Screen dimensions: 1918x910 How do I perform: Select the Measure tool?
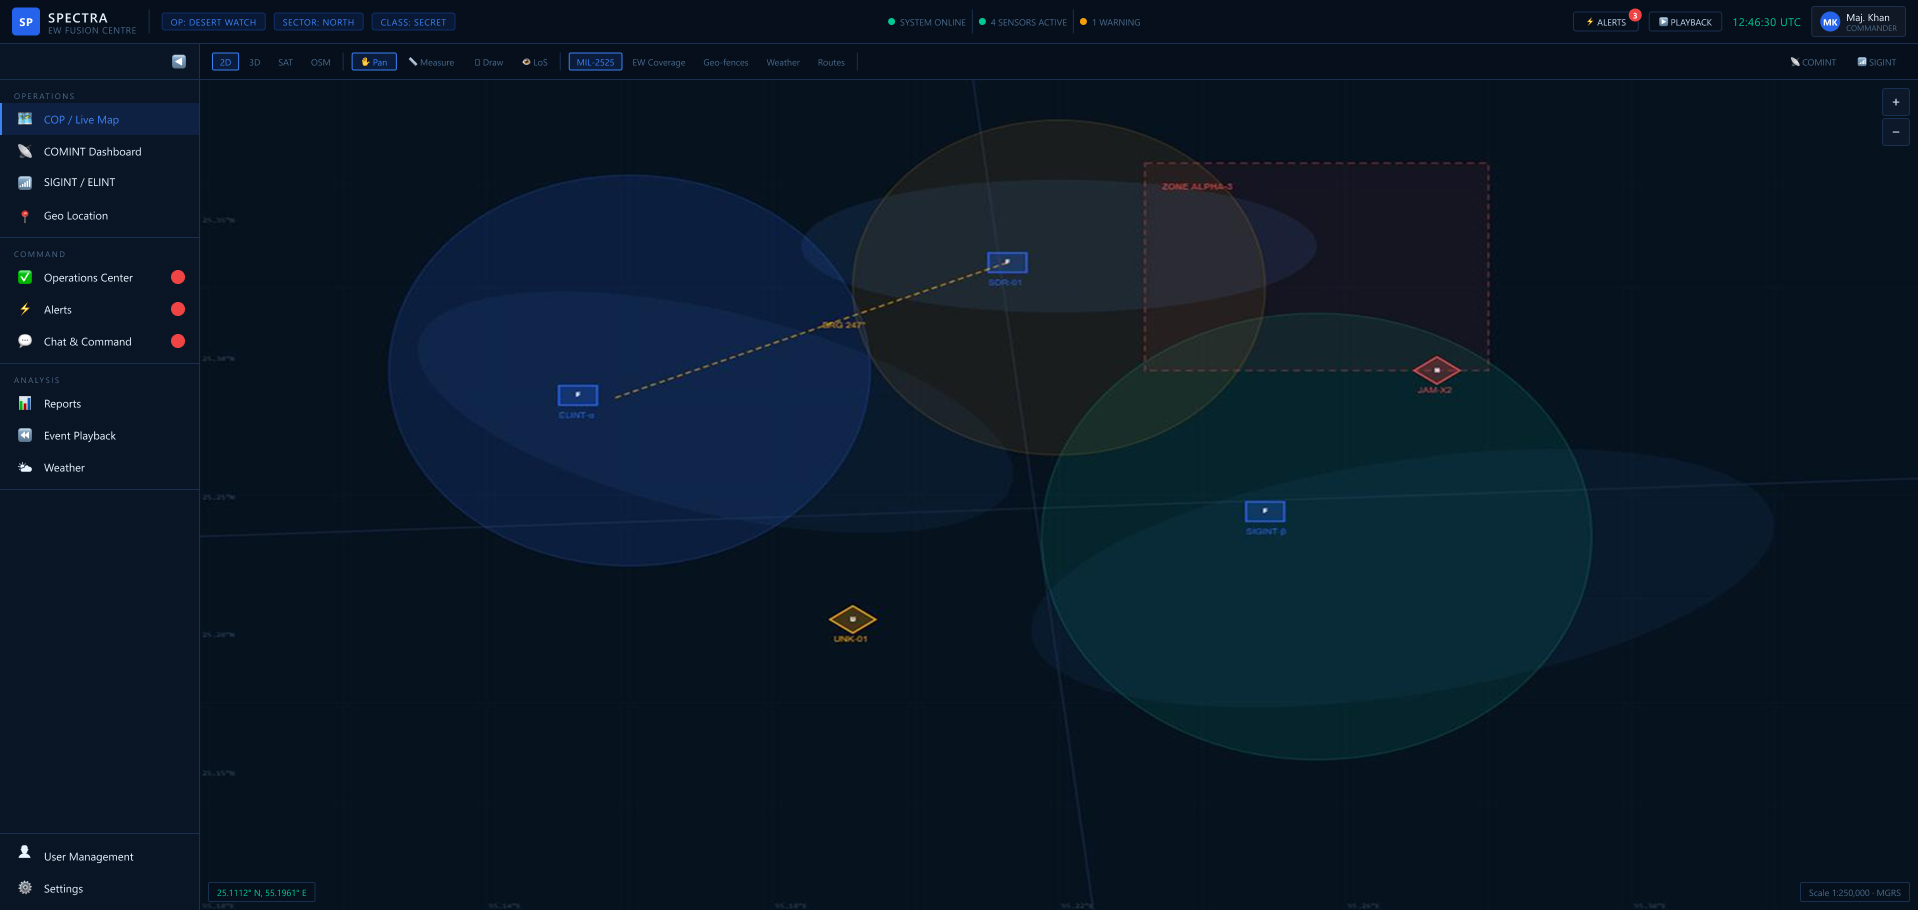pyautogui.click(x=431, y=62)
